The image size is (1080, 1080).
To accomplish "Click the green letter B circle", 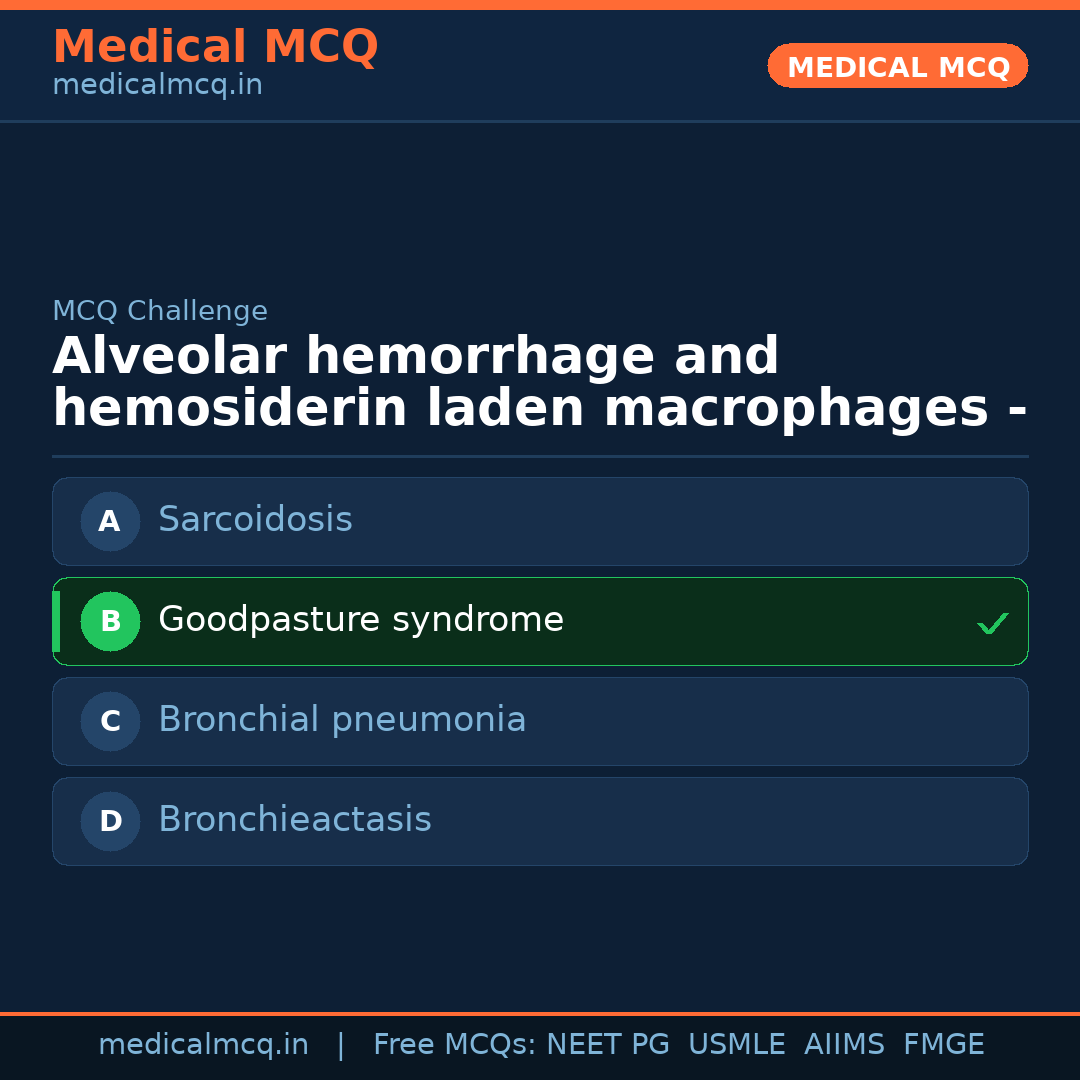I will [x=110, y=621].
